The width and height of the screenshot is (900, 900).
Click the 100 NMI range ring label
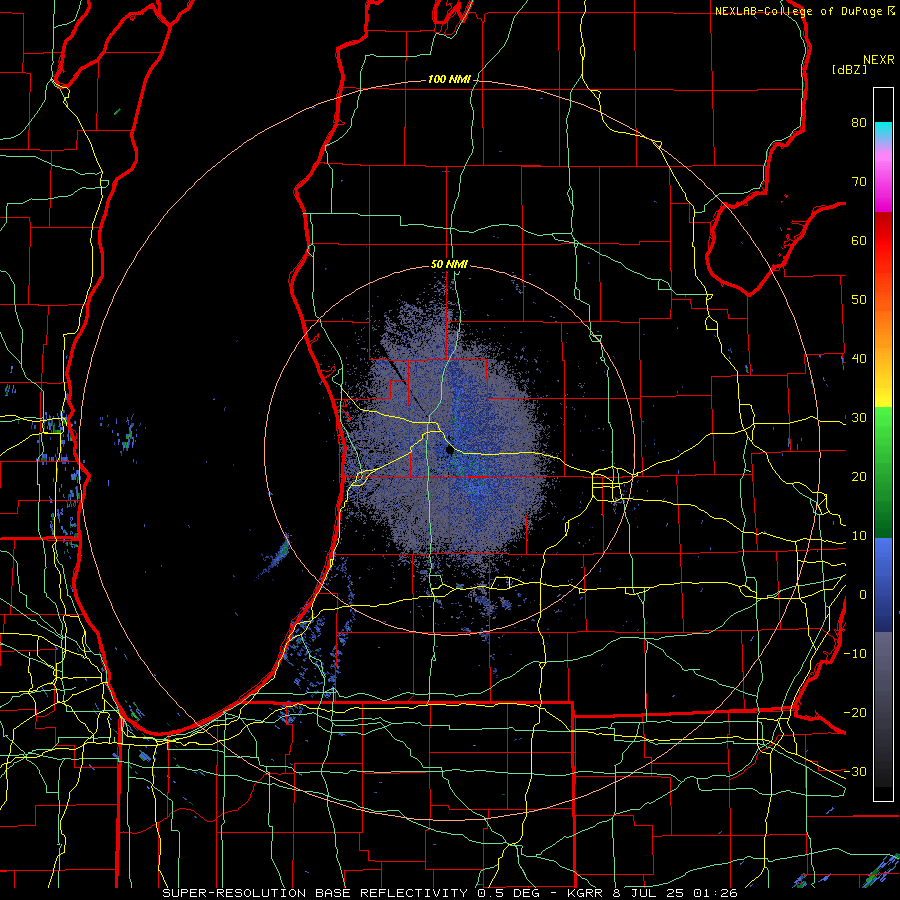(x=449, y=79)
